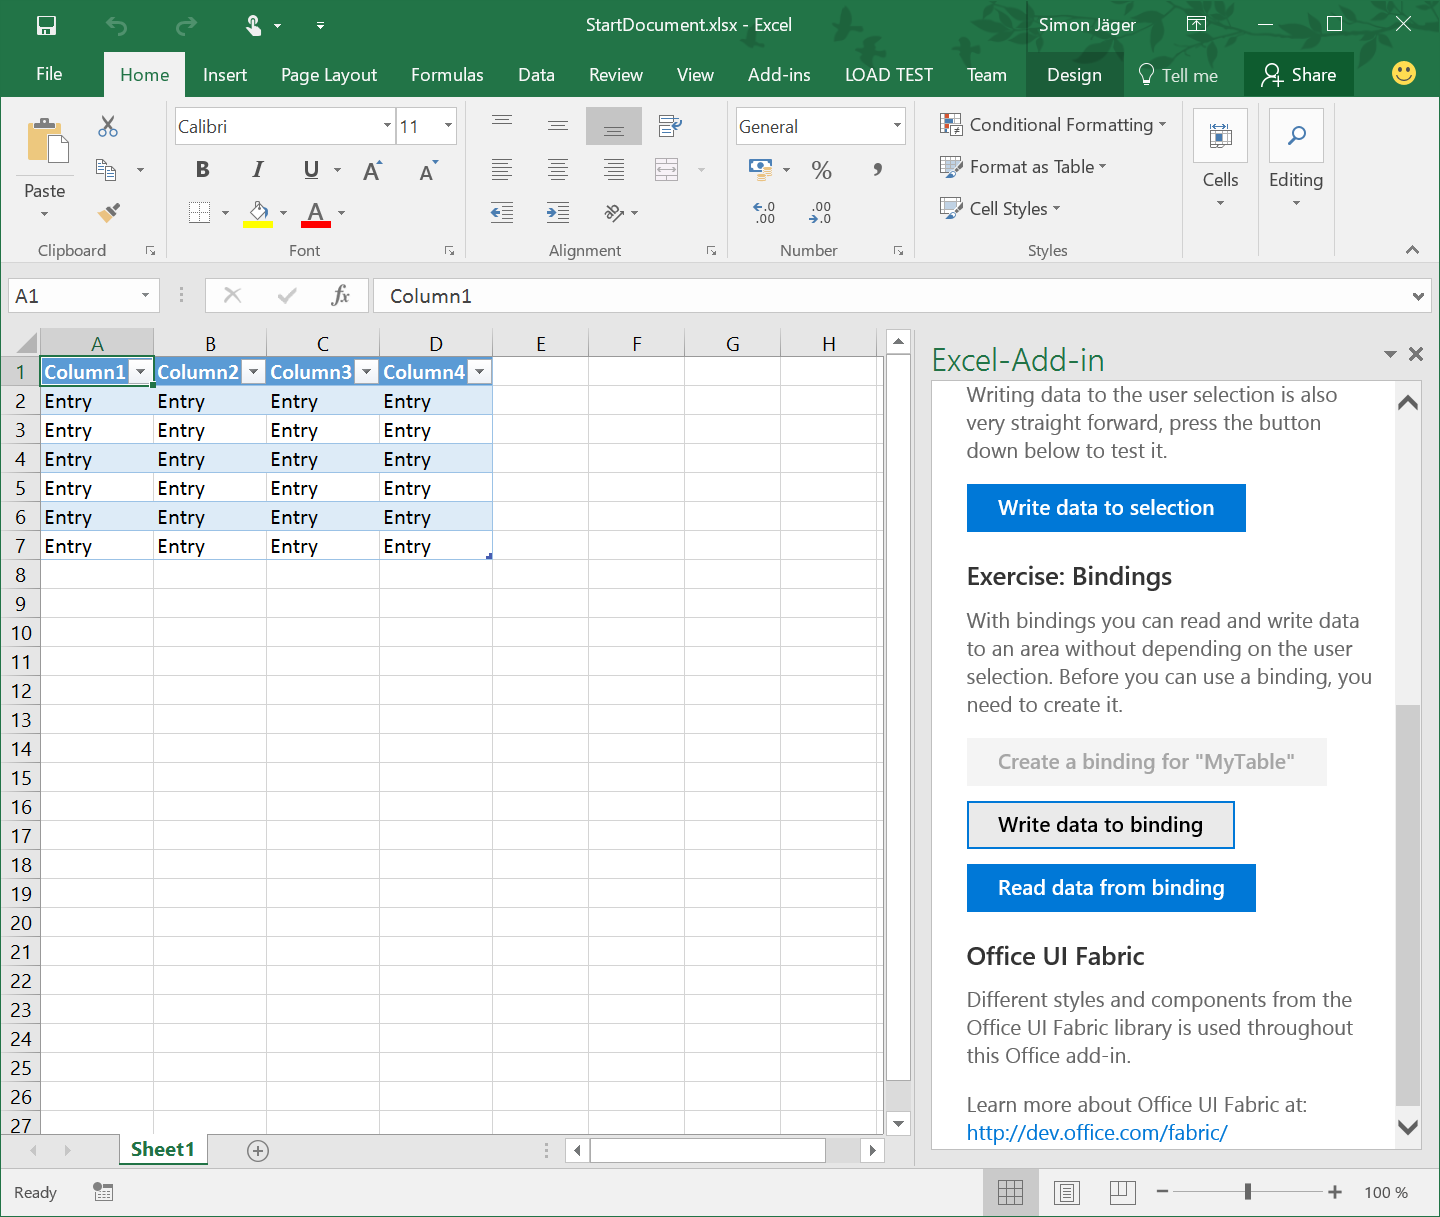Expand Cell Styles menu
Viewport: 1440px width, 1217px height.
tap(1000, 209)
